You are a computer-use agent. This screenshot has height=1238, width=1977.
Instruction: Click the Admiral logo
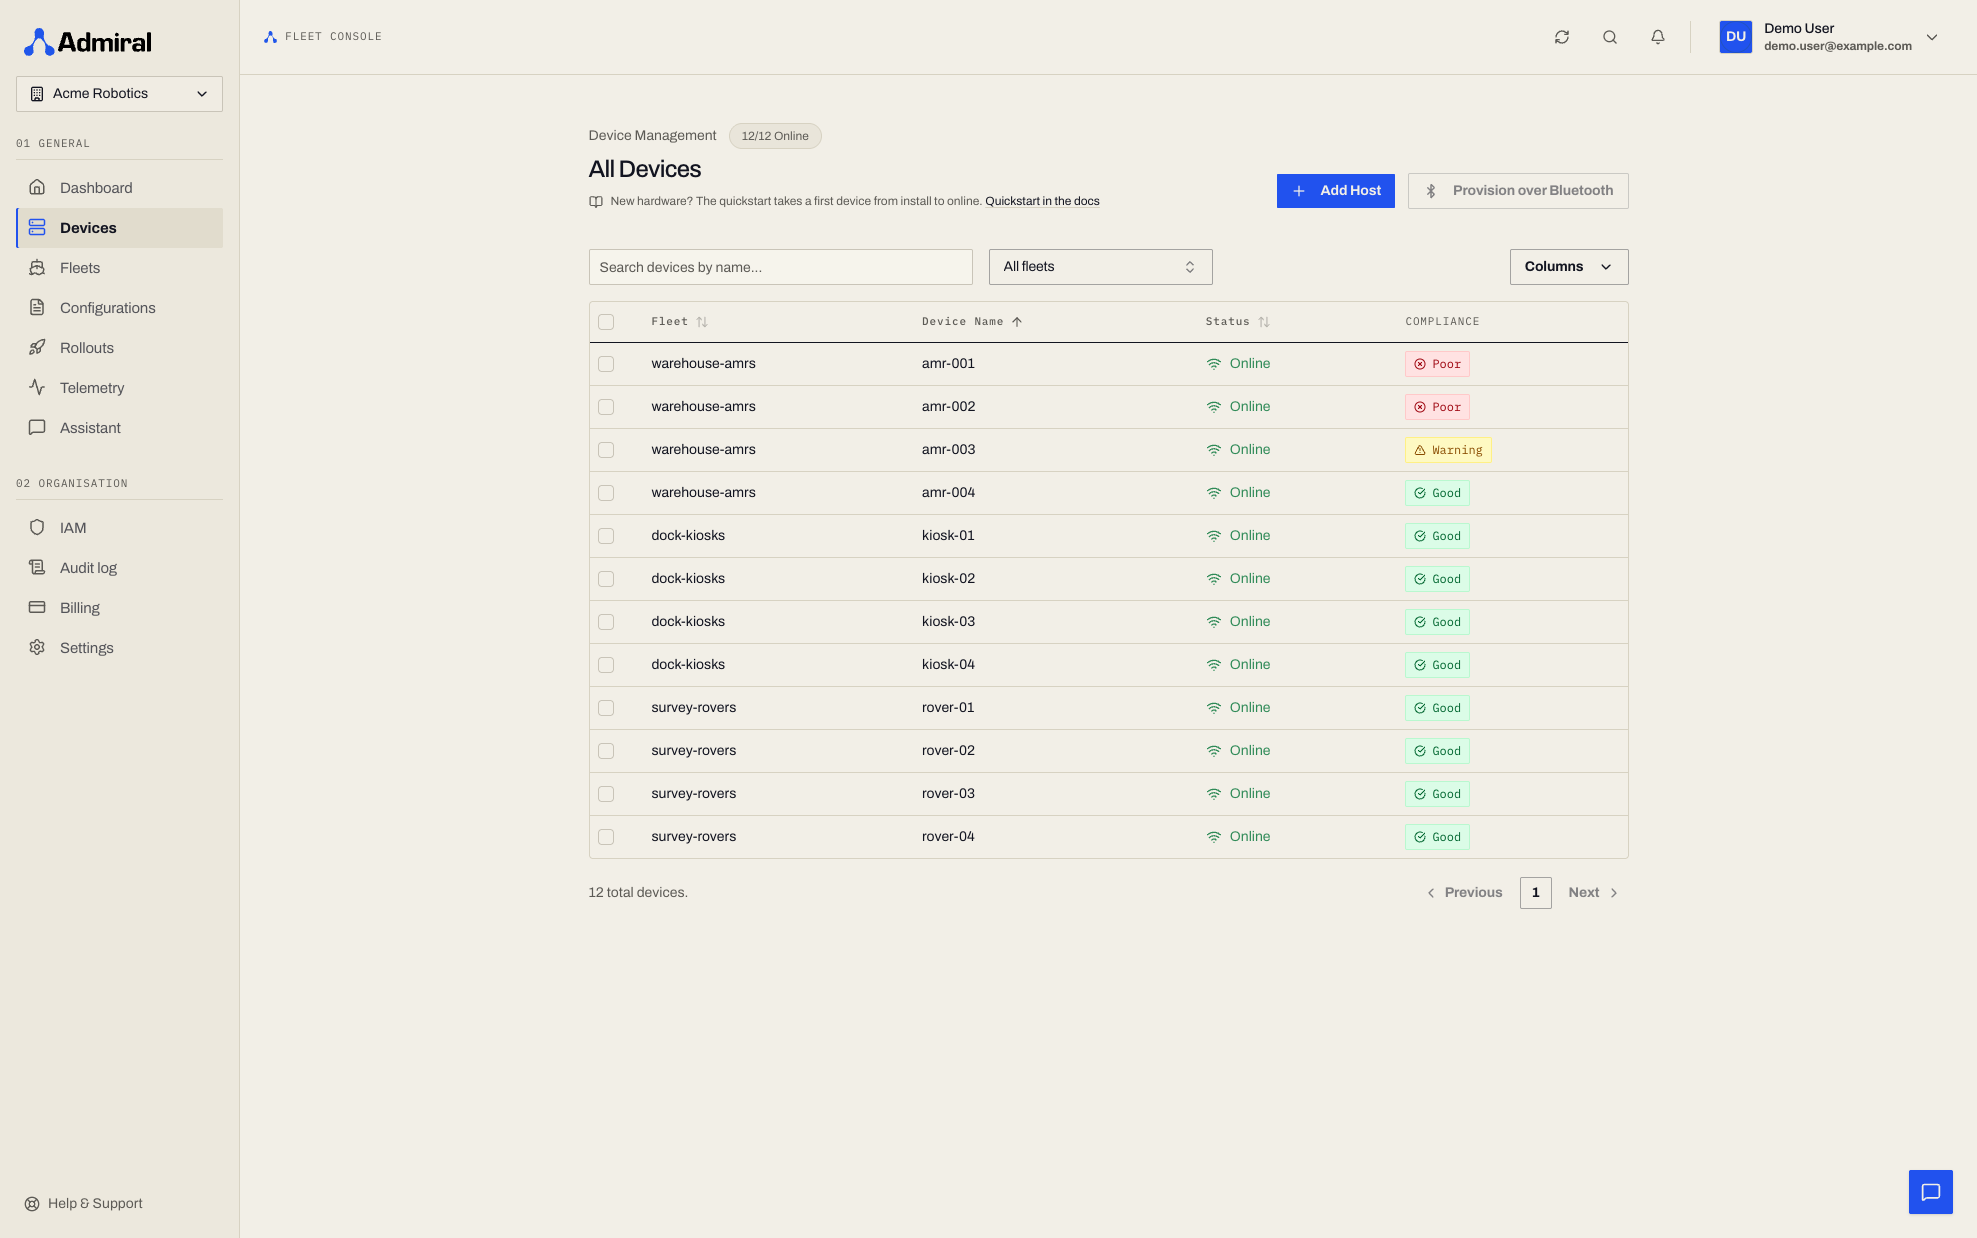click(x=88, y=42)
